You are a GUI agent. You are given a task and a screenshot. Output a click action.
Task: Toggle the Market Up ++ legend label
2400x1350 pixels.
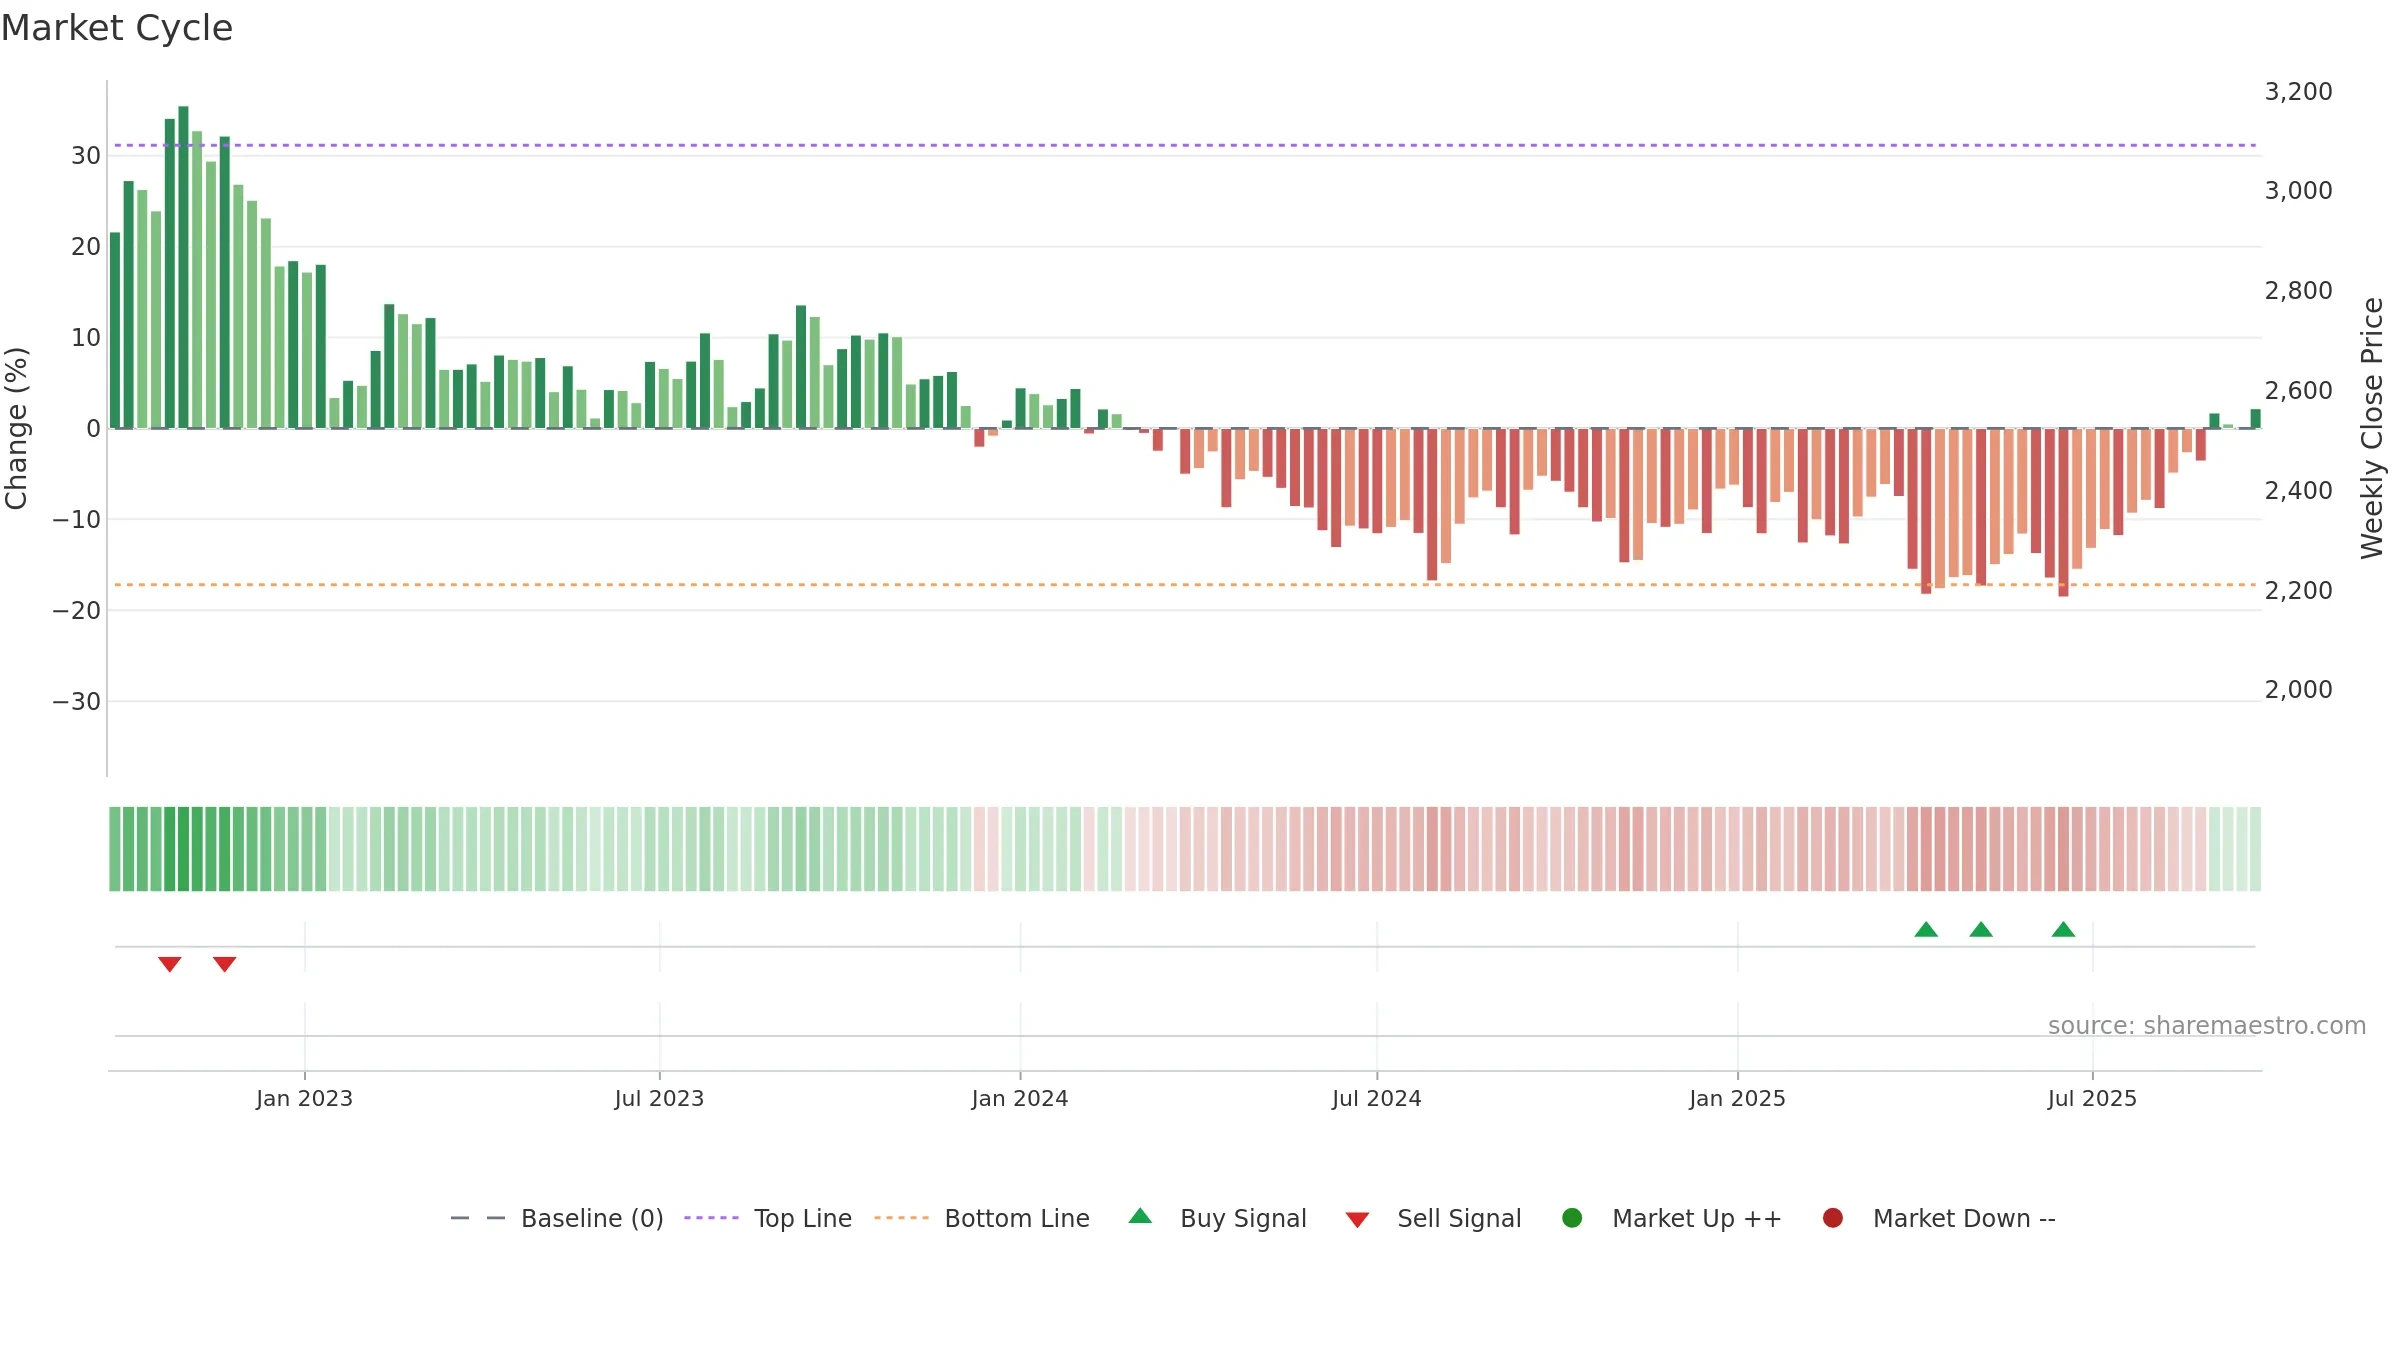point(1697,1218)
